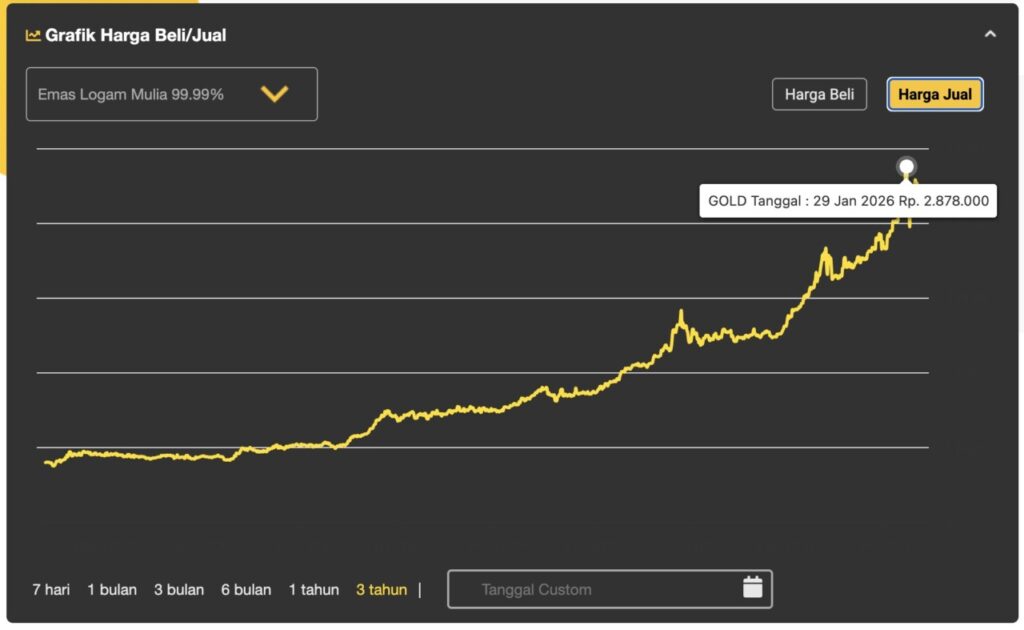Click the white data point marker on the chart
The image size is (1024, 630).
(906, 167)
